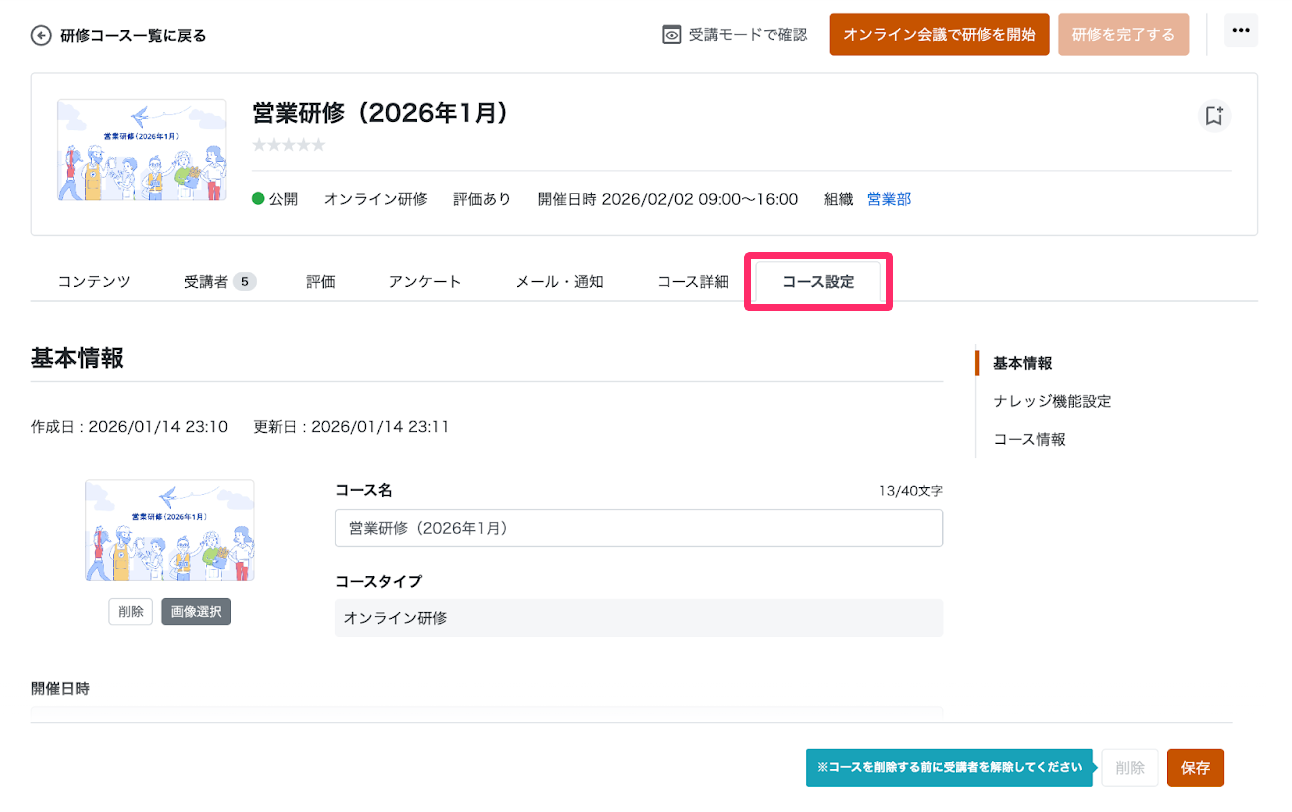Screen dimensions: 1292x812
Task: Click the header course thumbnail image
Action: [141, 149]
